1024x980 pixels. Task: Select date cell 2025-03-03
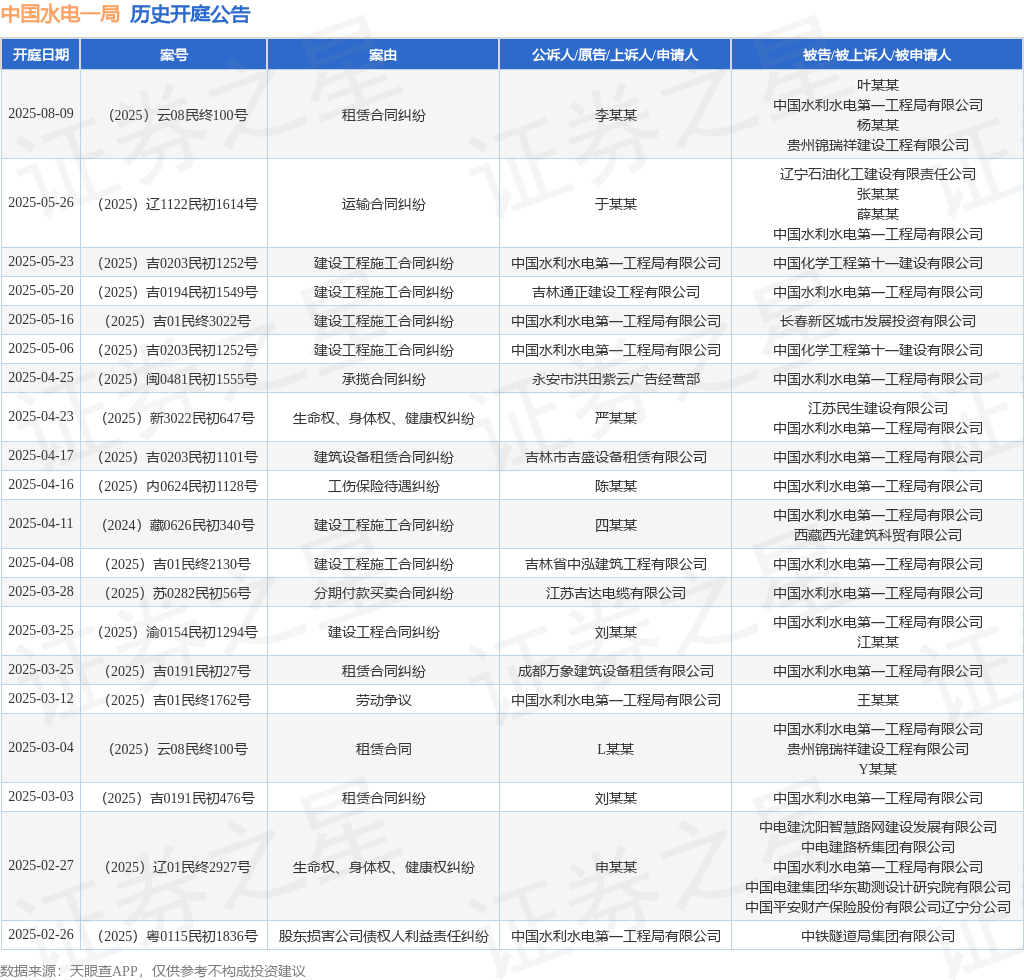(x=40, y=797)
